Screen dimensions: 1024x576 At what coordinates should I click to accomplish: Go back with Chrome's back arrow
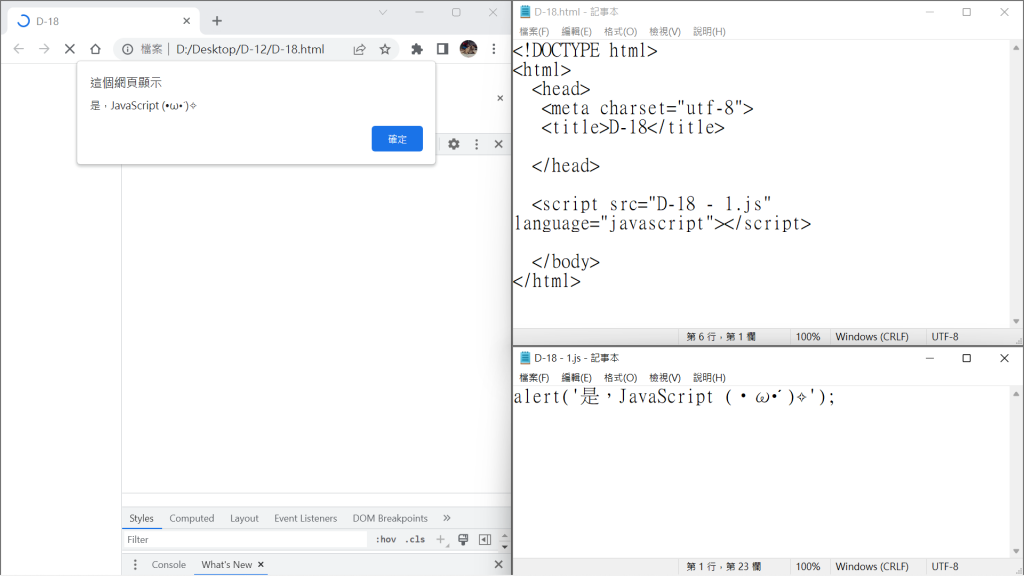click(x=19, y=49)
